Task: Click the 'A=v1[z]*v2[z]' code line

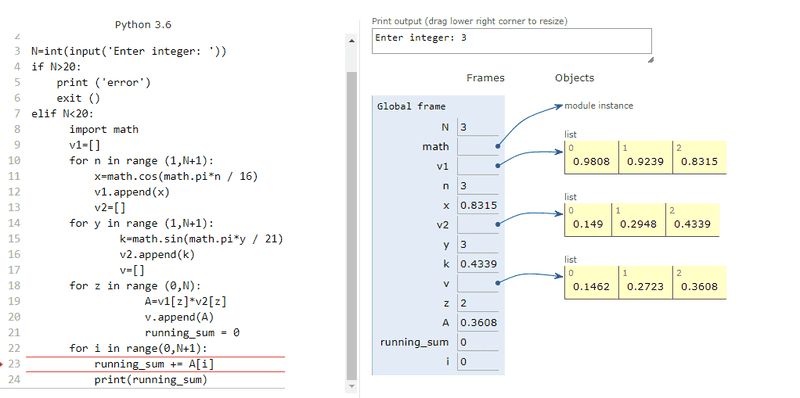Action: tap(185, 302)
